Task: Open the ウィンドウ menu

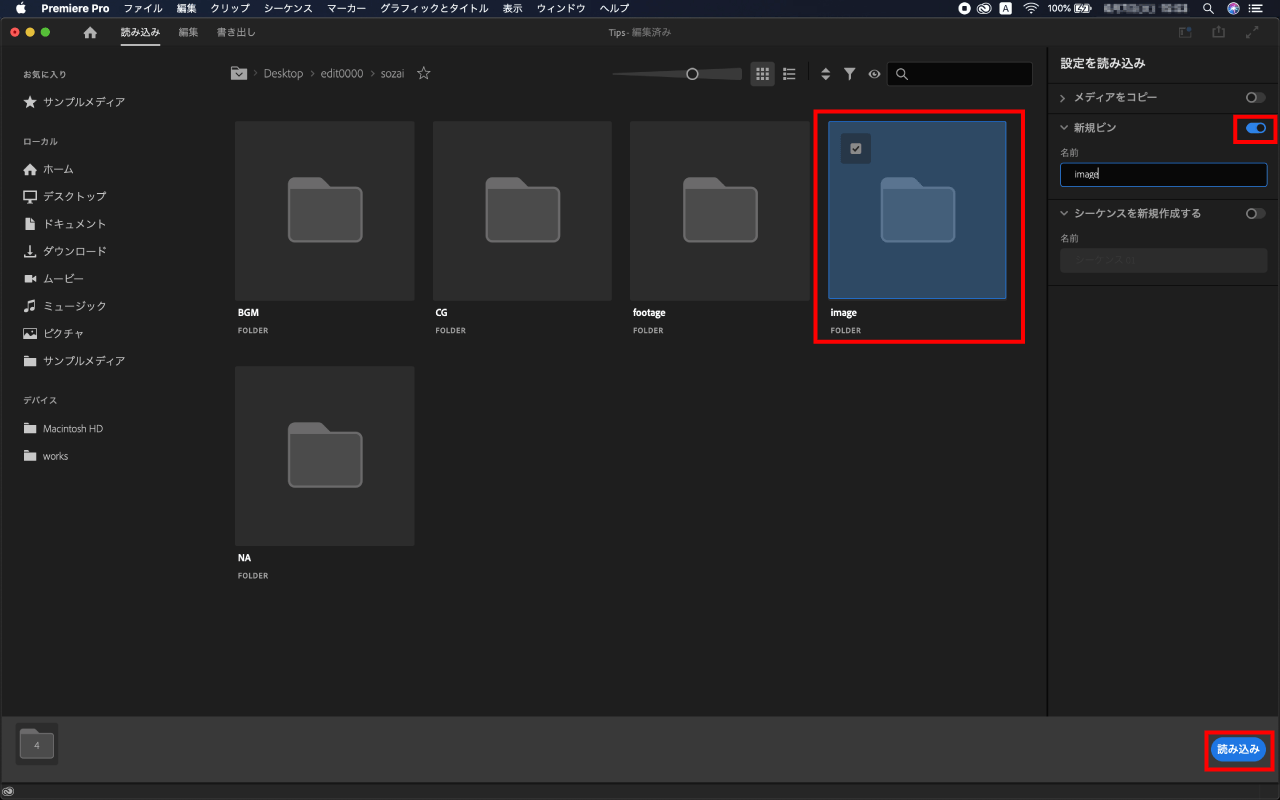Action: [x=561, y=8]
